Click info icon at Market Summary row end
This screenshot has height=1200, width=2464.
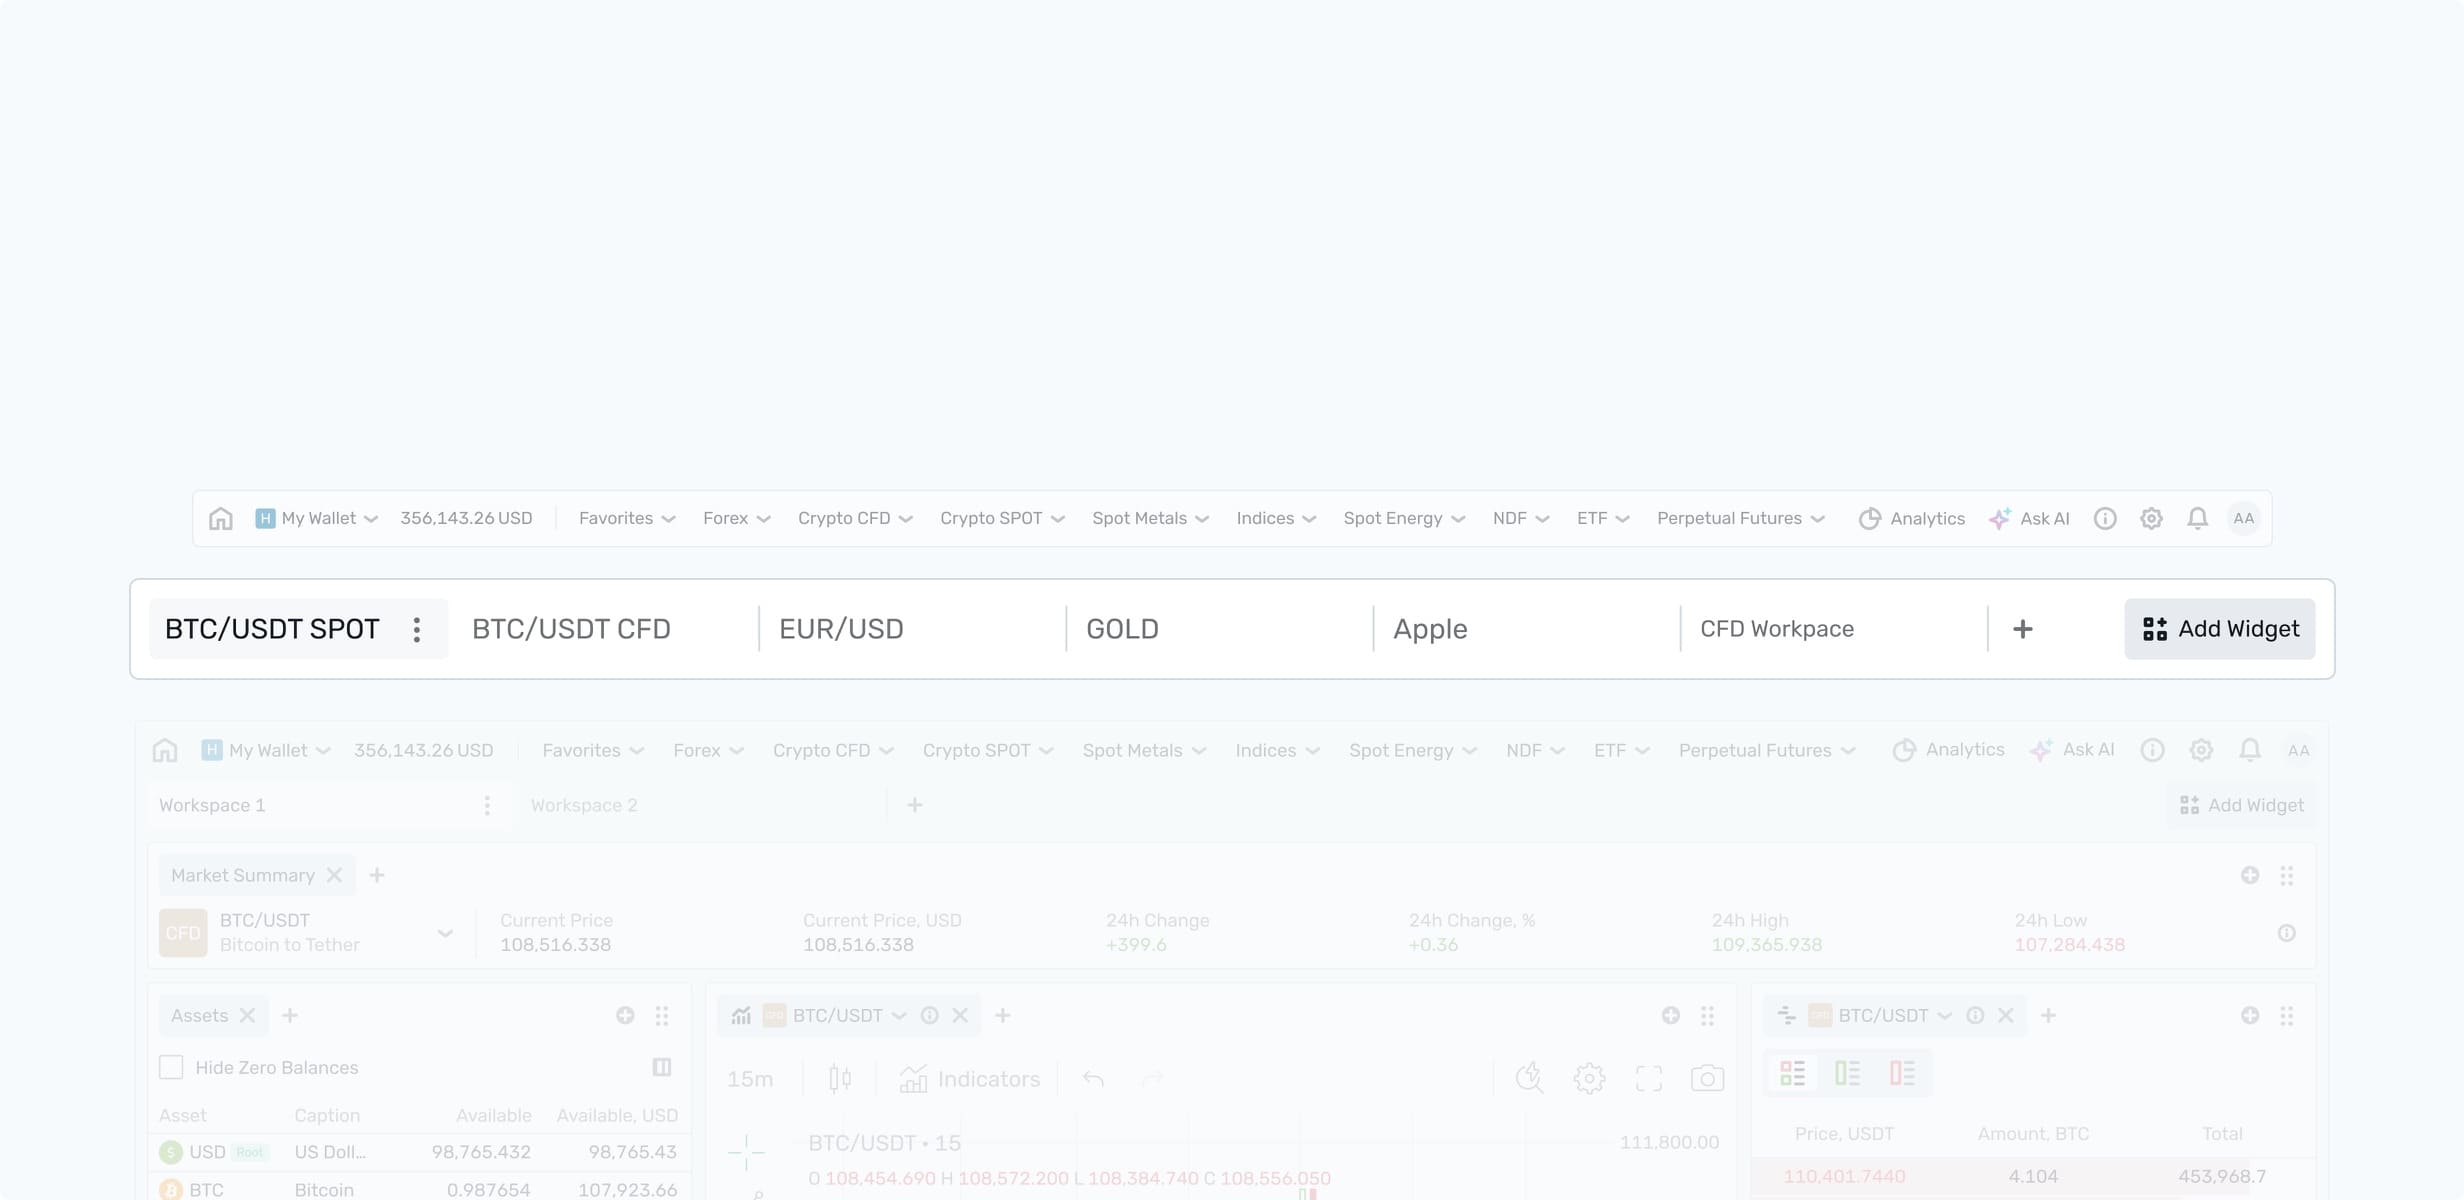2286,933
